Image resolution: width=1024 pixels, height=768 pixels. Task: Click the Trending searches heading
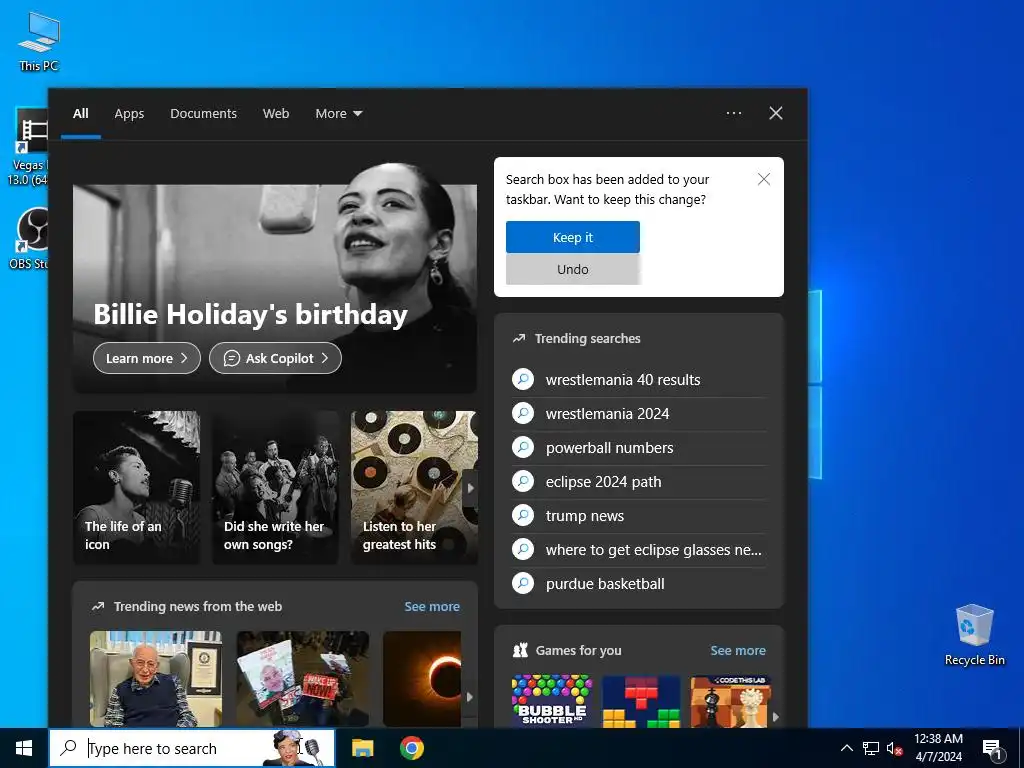(x=587, y=338)
